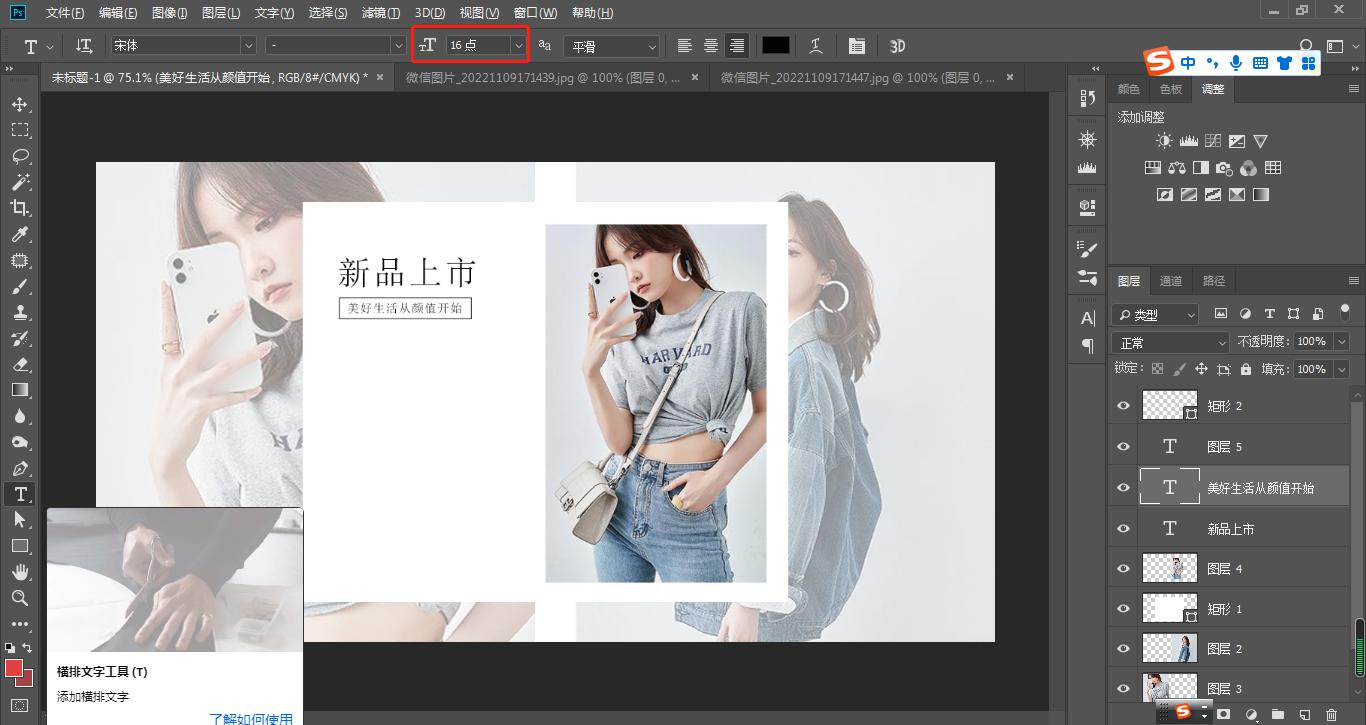Click the 3D button in the options bar
Viewport: 1366px width, 725px height.
[895, 45]
